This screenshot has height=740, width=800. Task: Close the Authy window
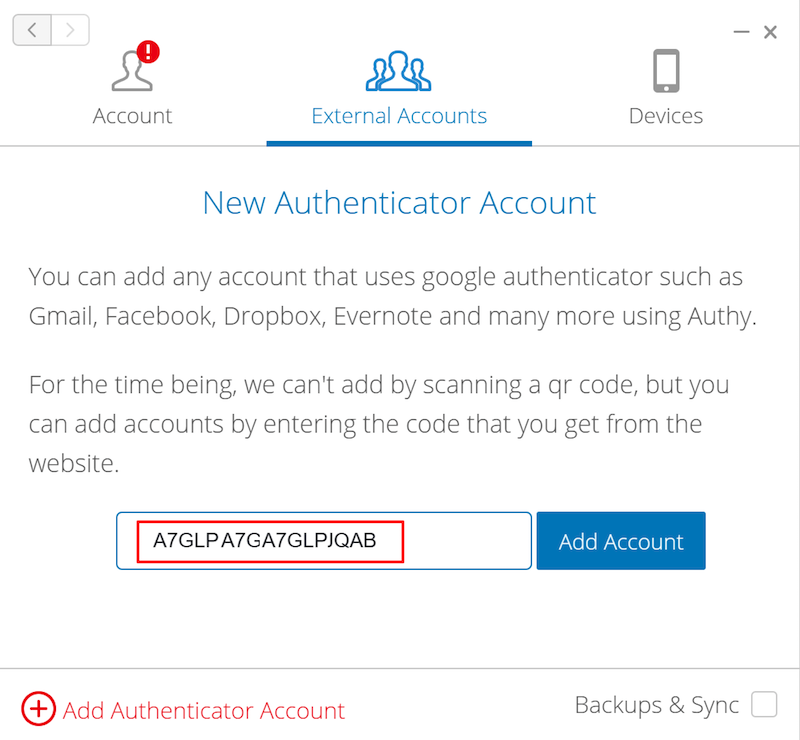point(770,32)
